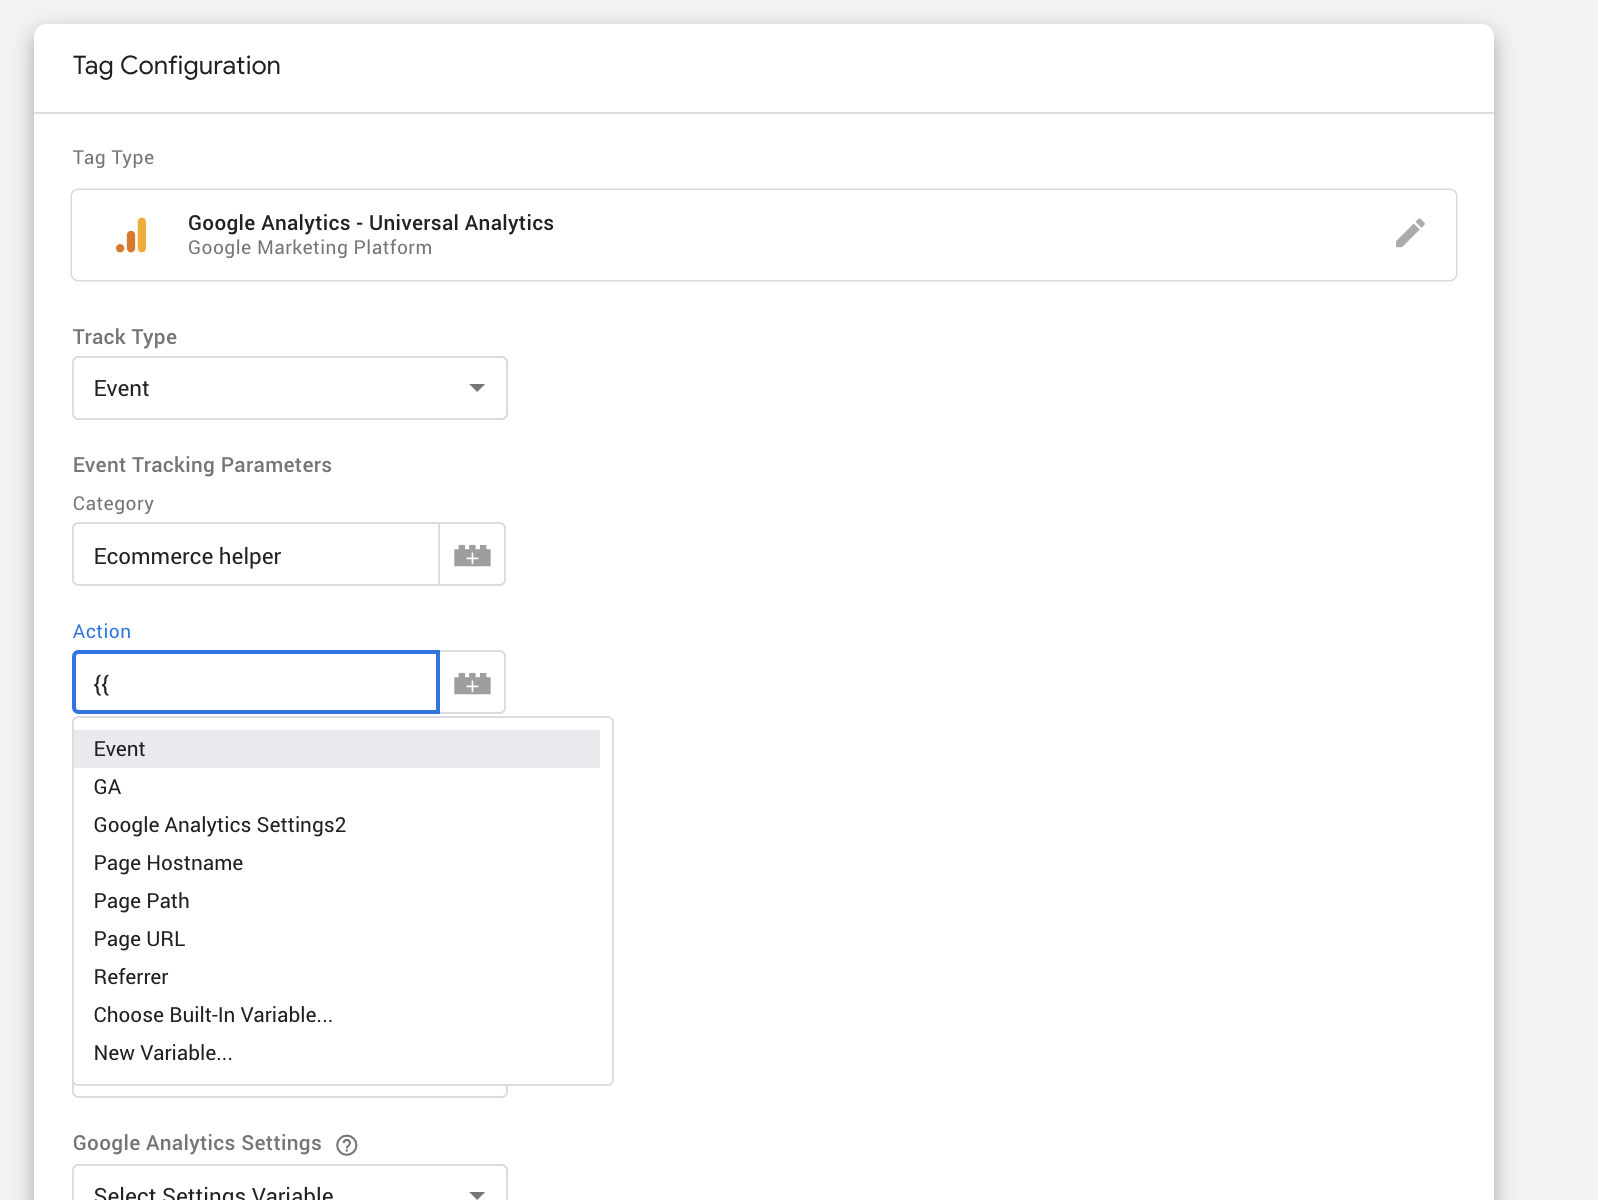Focus the Category input with Ecommerce helper
1598x1200 pixels.
[256, 555]
